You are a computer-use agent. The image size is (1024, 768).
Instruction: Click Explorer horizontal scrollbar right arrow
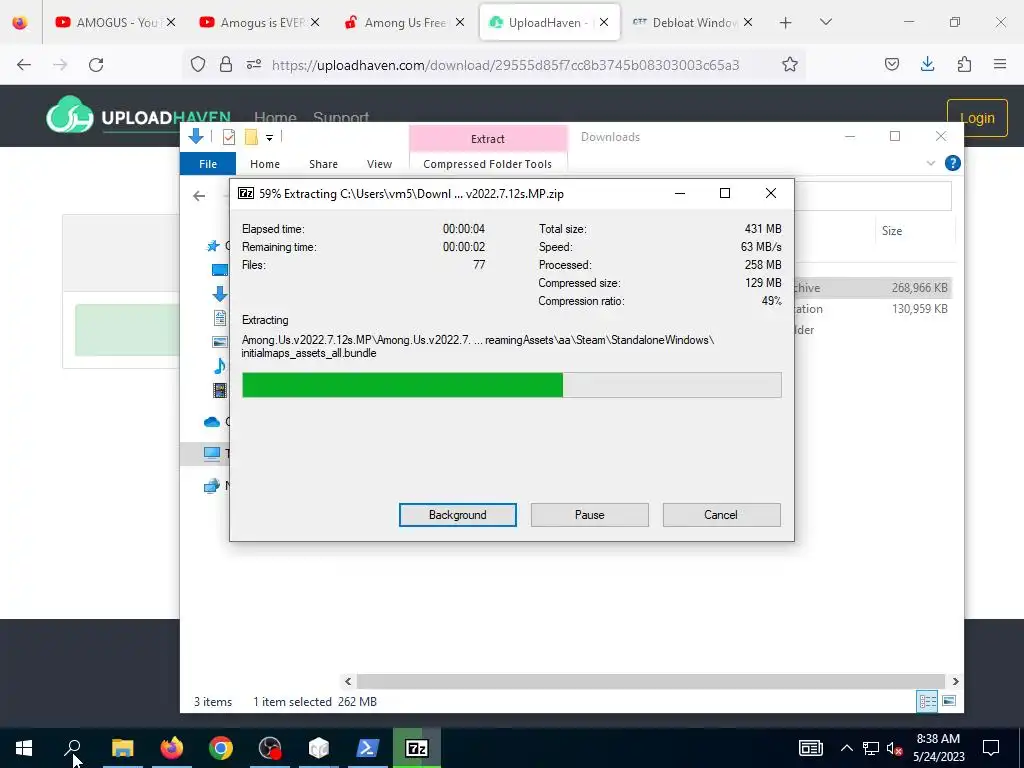[955, 681]
